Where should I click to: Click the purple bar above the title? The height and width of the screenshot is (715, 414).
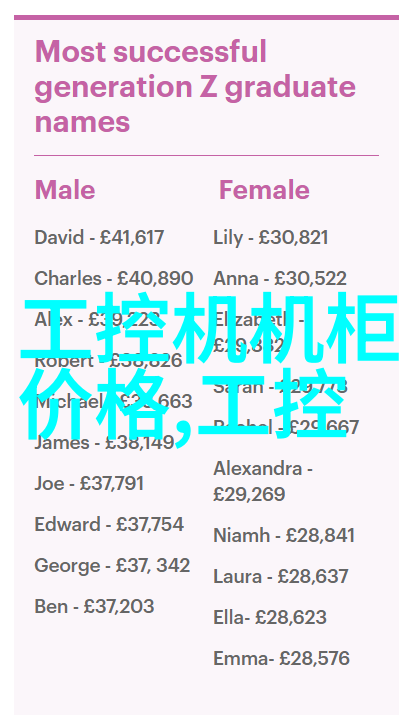(207, 17)
